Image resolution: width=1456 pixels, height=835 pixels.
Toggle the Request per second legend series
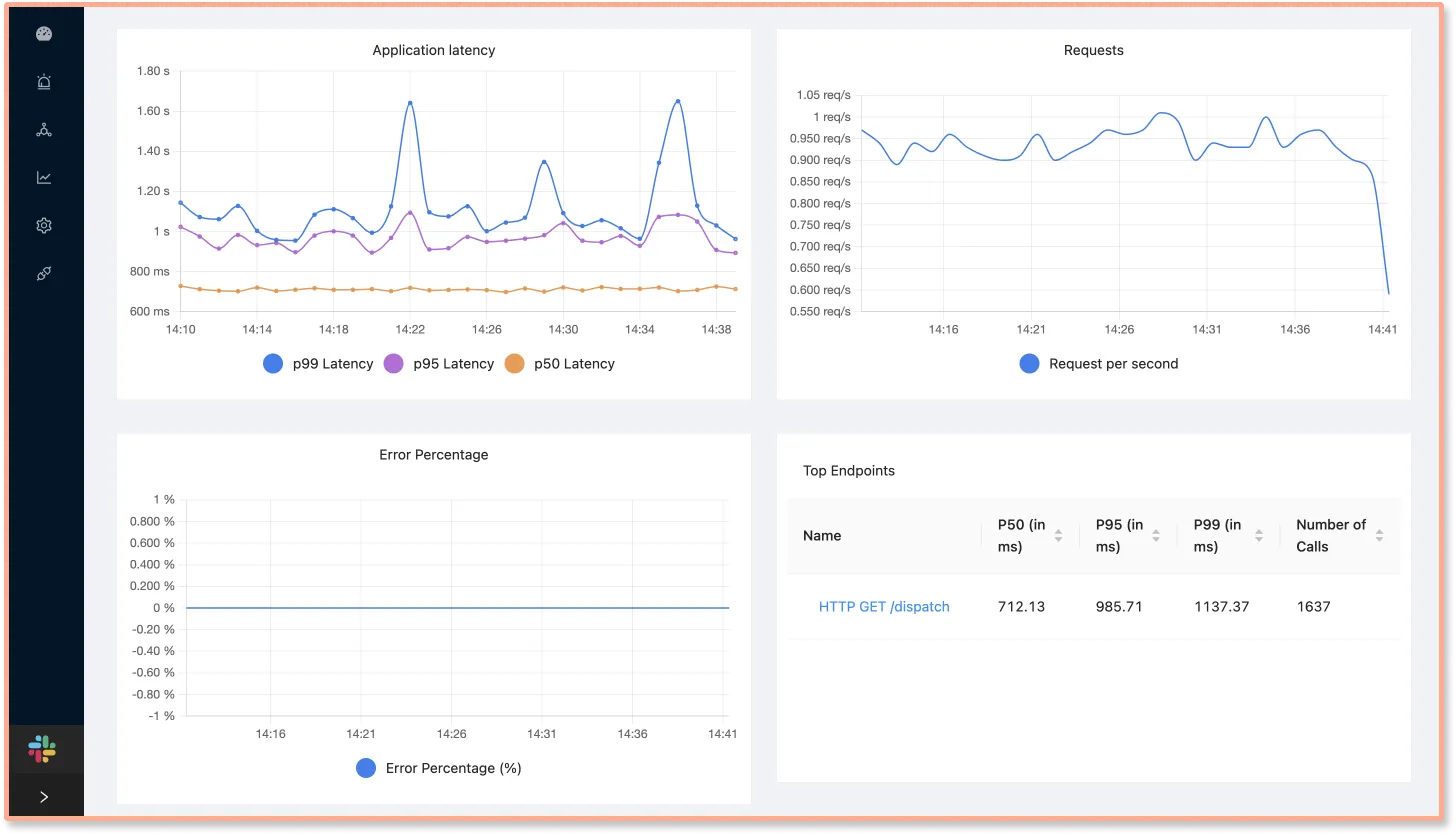pos(1099,364)
